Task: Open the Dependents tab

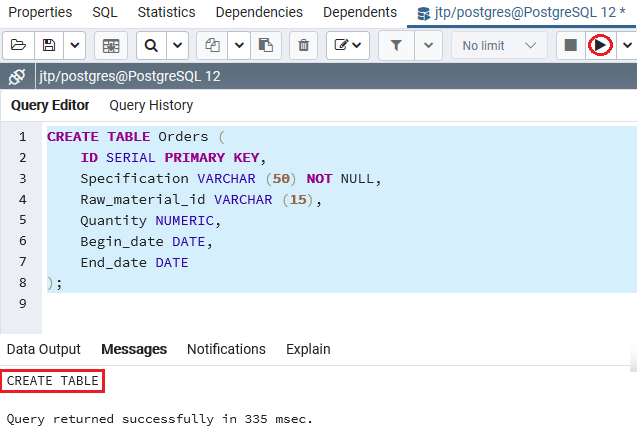Action: pyautogui.click(x=360, y=12)
